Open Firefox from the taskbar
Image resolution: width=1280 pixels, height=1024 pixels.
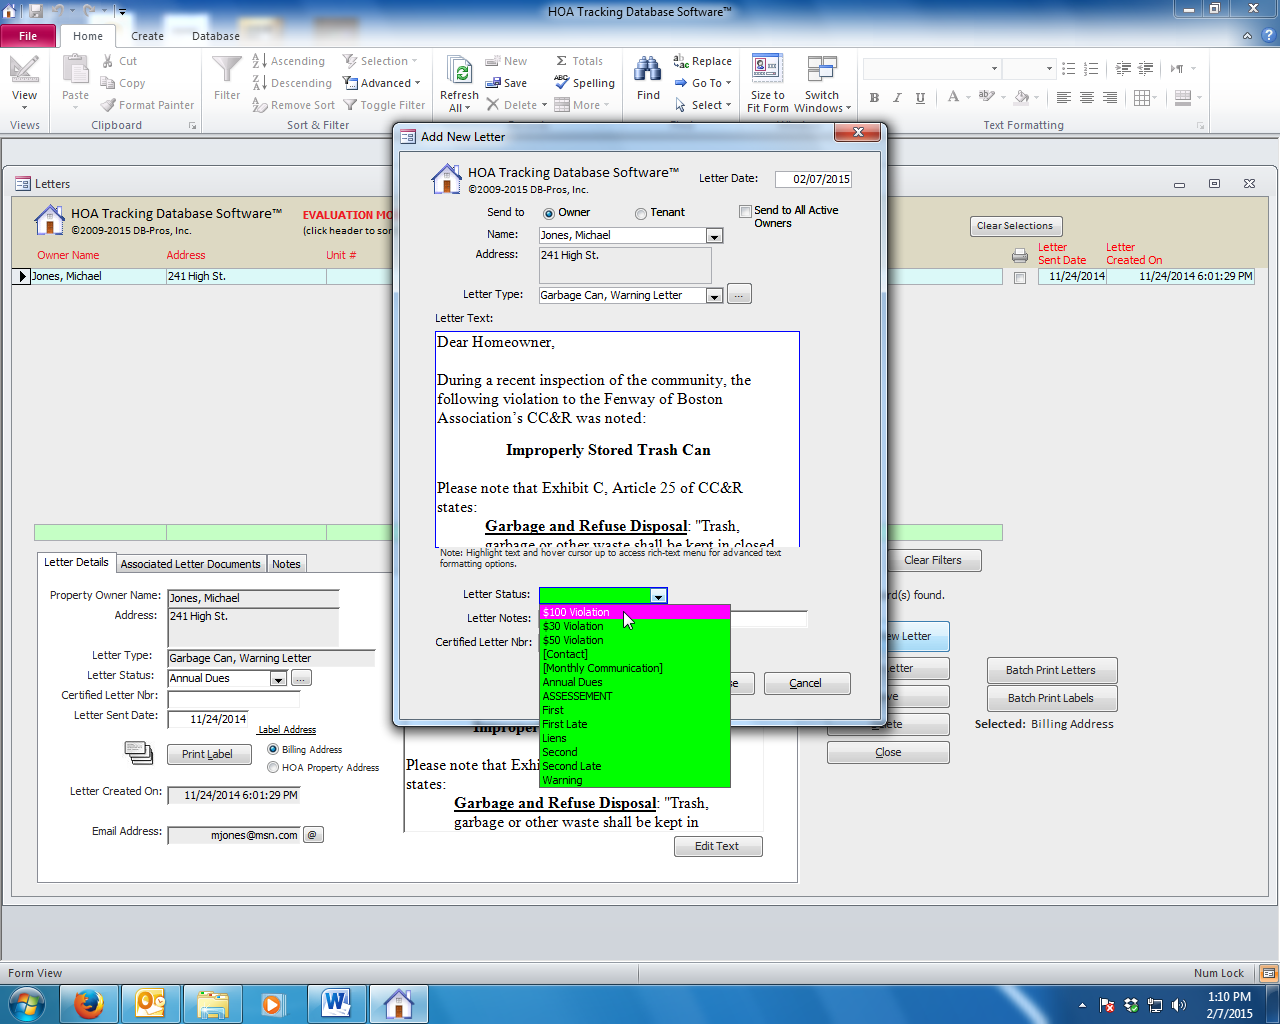pos(89,1003)
